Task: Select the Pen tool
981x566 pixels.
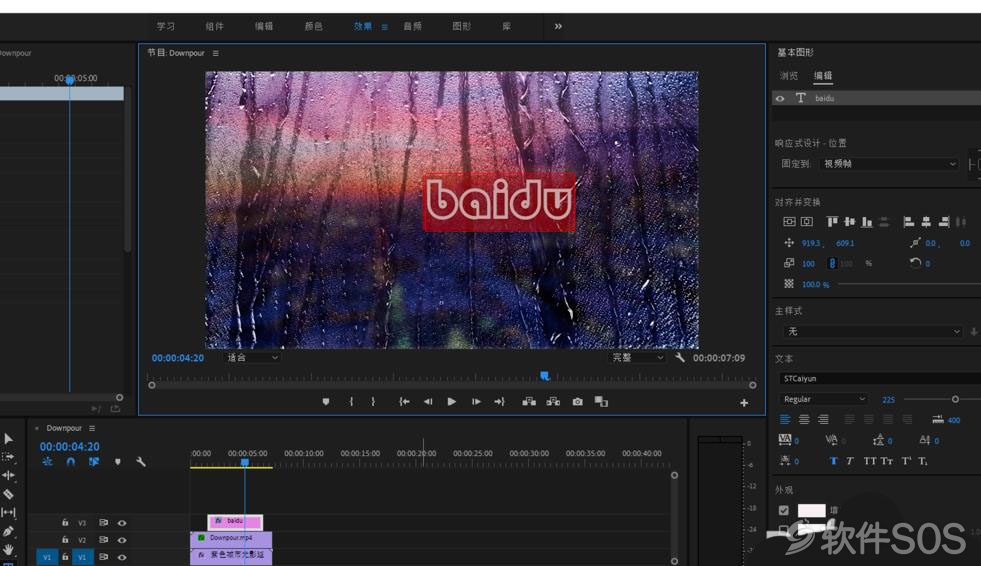Action: (x=8, y=531)
